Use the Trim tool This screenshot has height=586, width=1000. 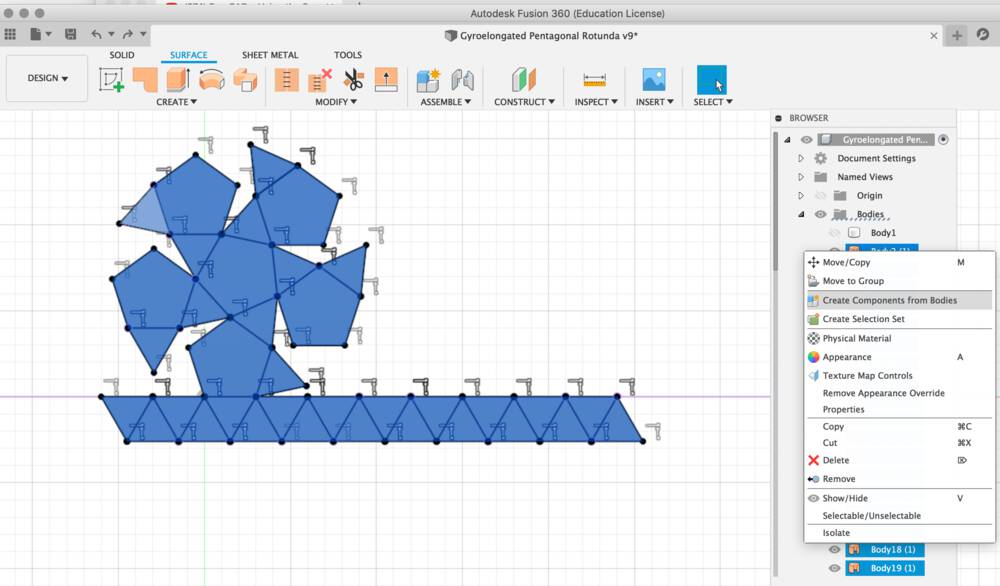tap(355, 79)
